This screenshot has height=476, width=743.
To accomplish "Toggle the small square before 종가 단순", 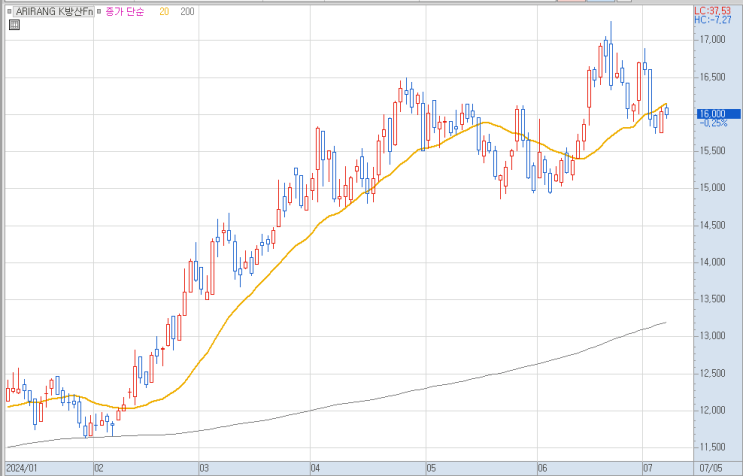I will (x=99, y=11).
